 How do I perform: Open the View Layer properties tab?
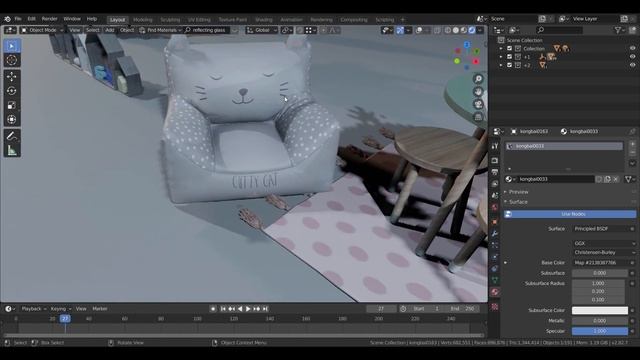495,184
